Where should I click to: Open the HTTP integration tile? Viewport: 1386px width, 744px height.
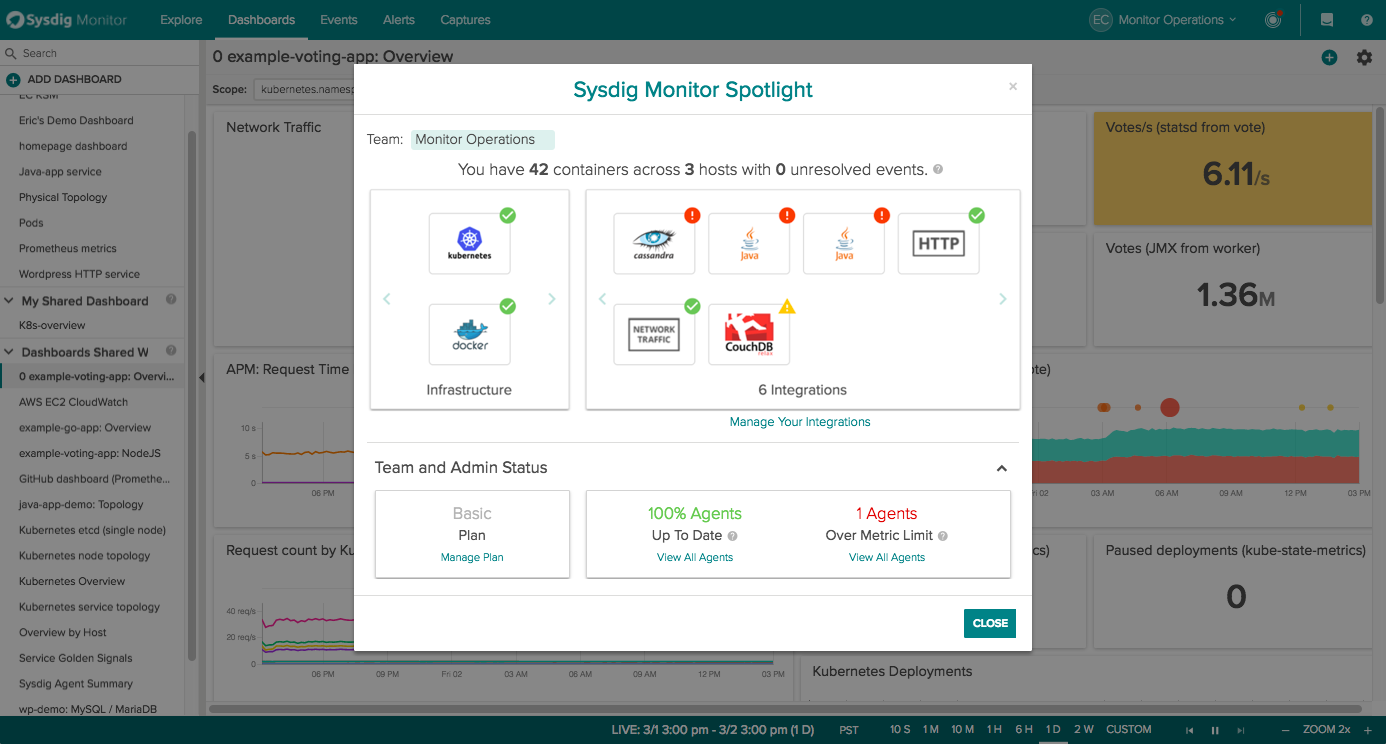(x=938, y=243)
